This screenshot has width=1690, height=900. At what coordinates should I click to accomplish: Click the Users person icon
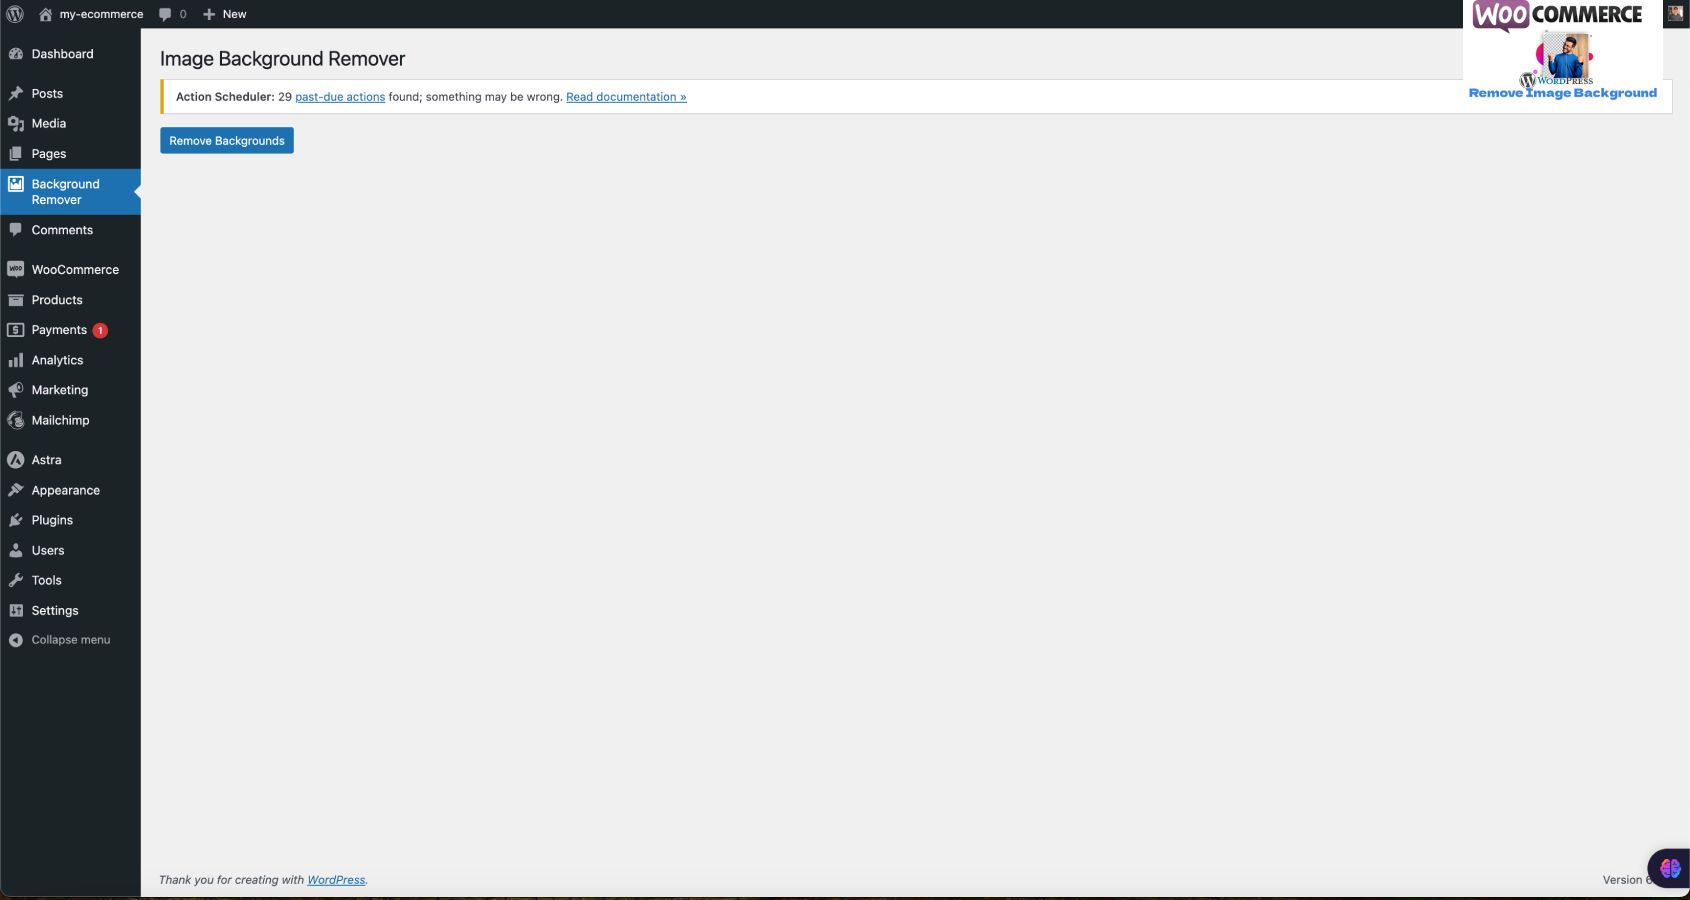(16, 550)
